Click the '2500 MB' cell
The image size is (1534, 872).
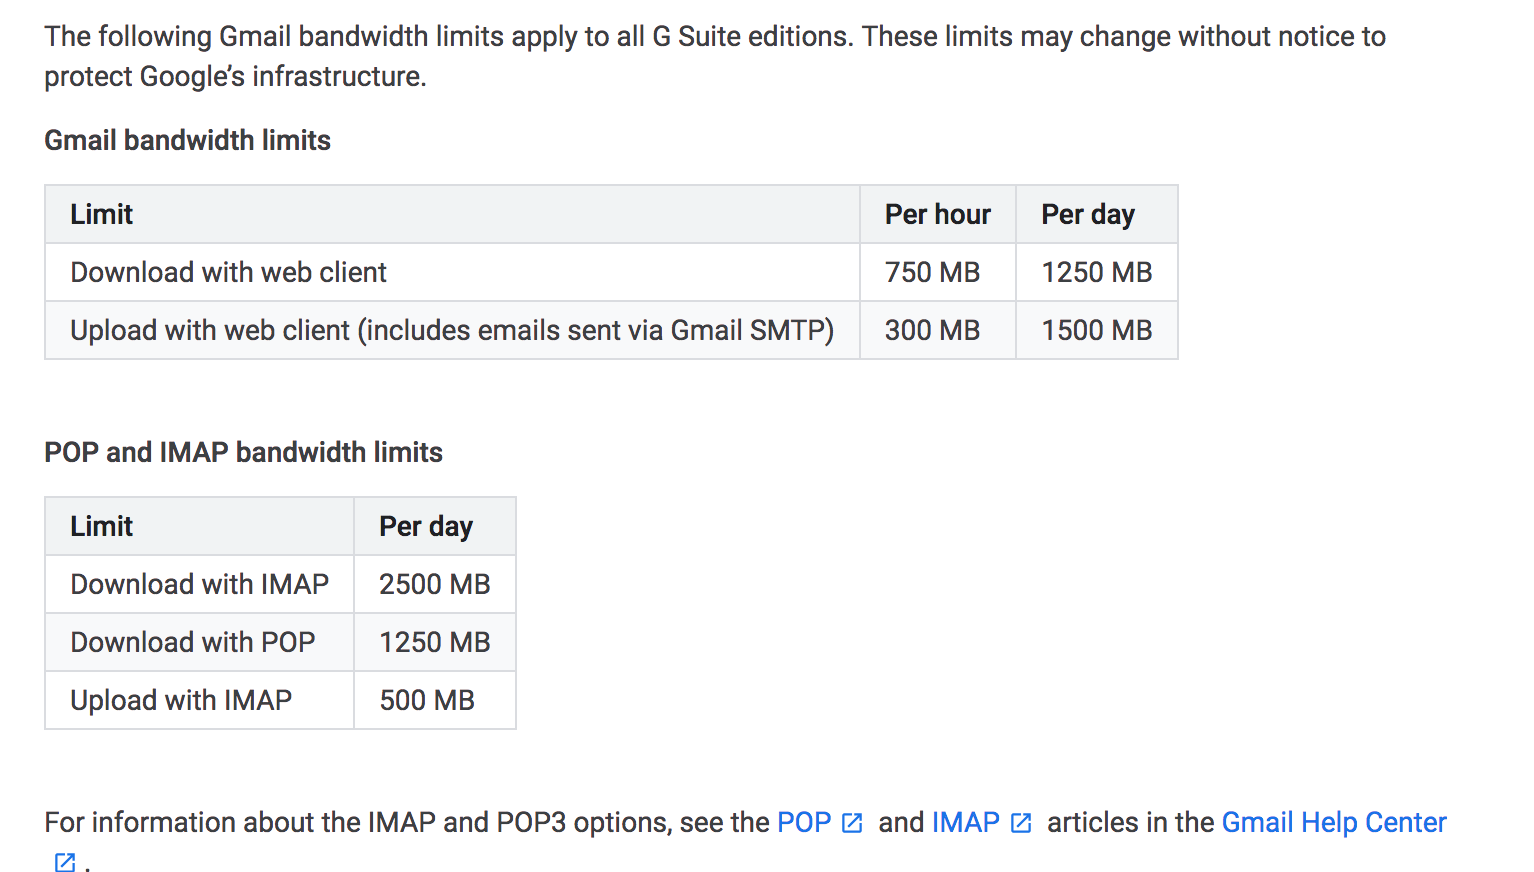[x=435, y=584]
